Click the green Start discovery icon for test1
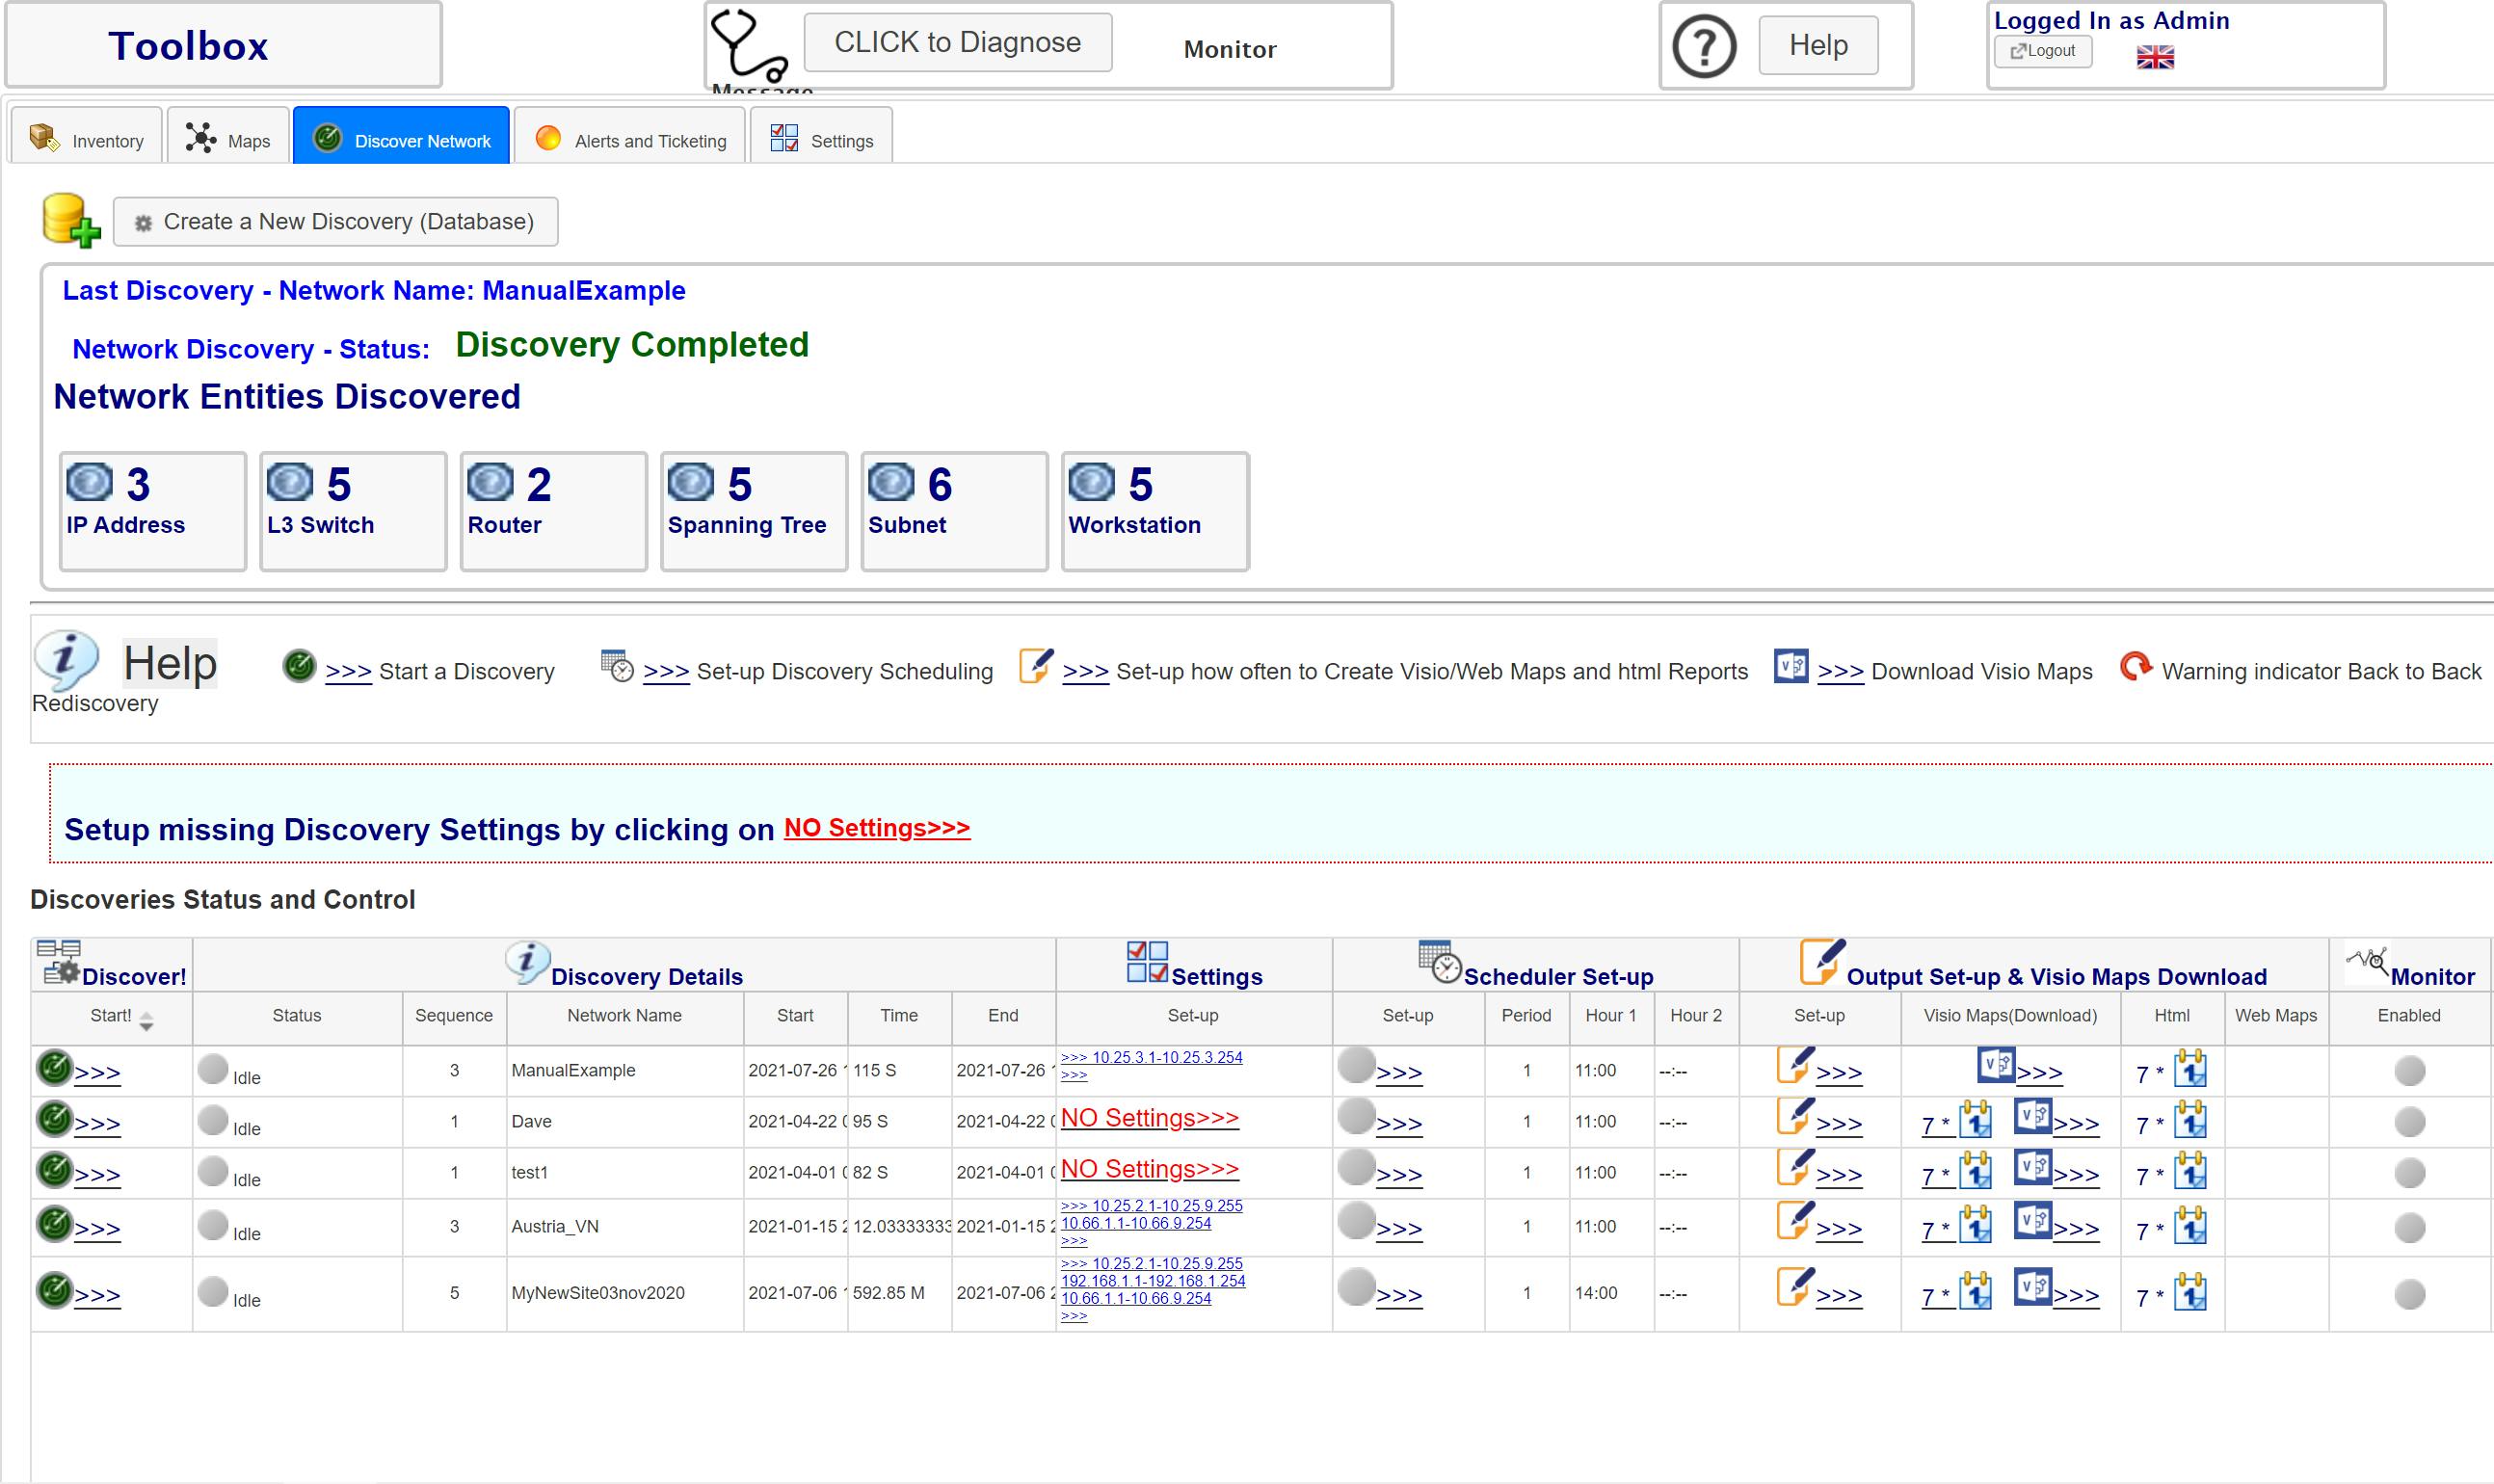 point(55,1171)
